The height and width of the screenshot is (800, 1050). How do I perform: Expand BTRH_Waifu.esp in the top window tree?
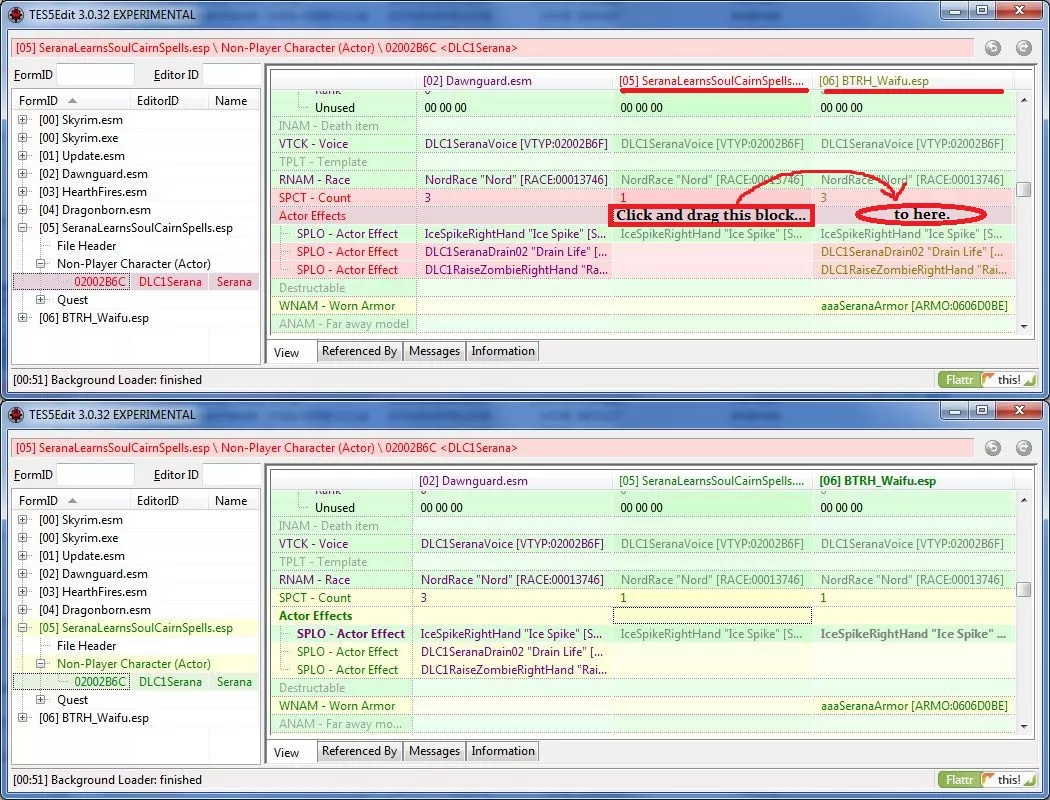23,318
